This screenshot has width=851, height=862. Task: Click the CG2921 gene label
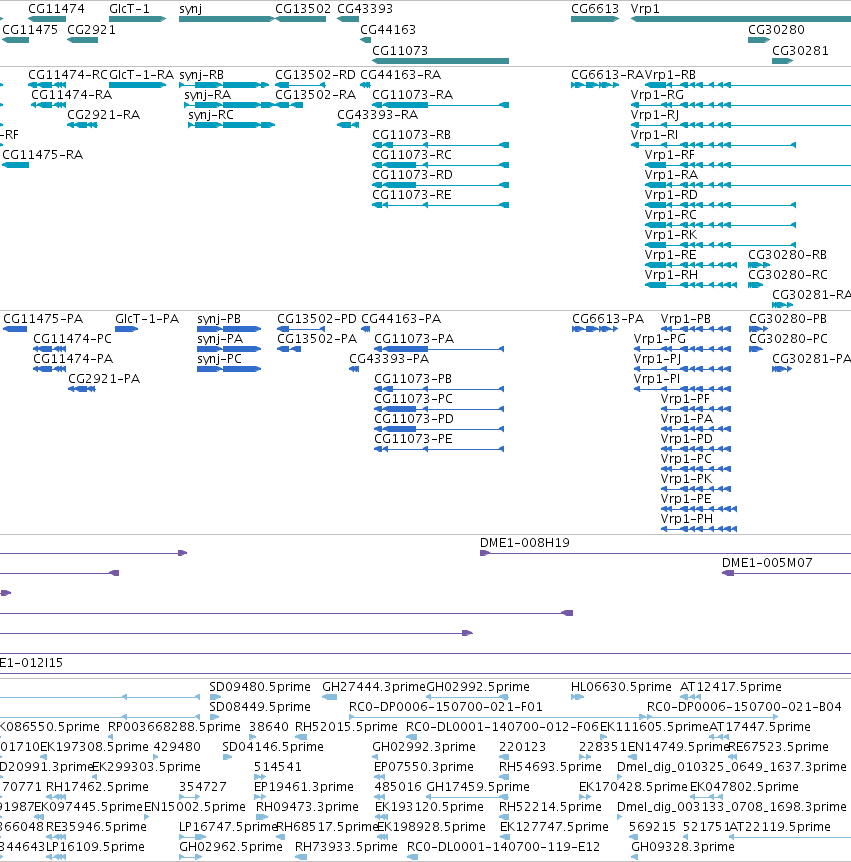pos(91,30)
